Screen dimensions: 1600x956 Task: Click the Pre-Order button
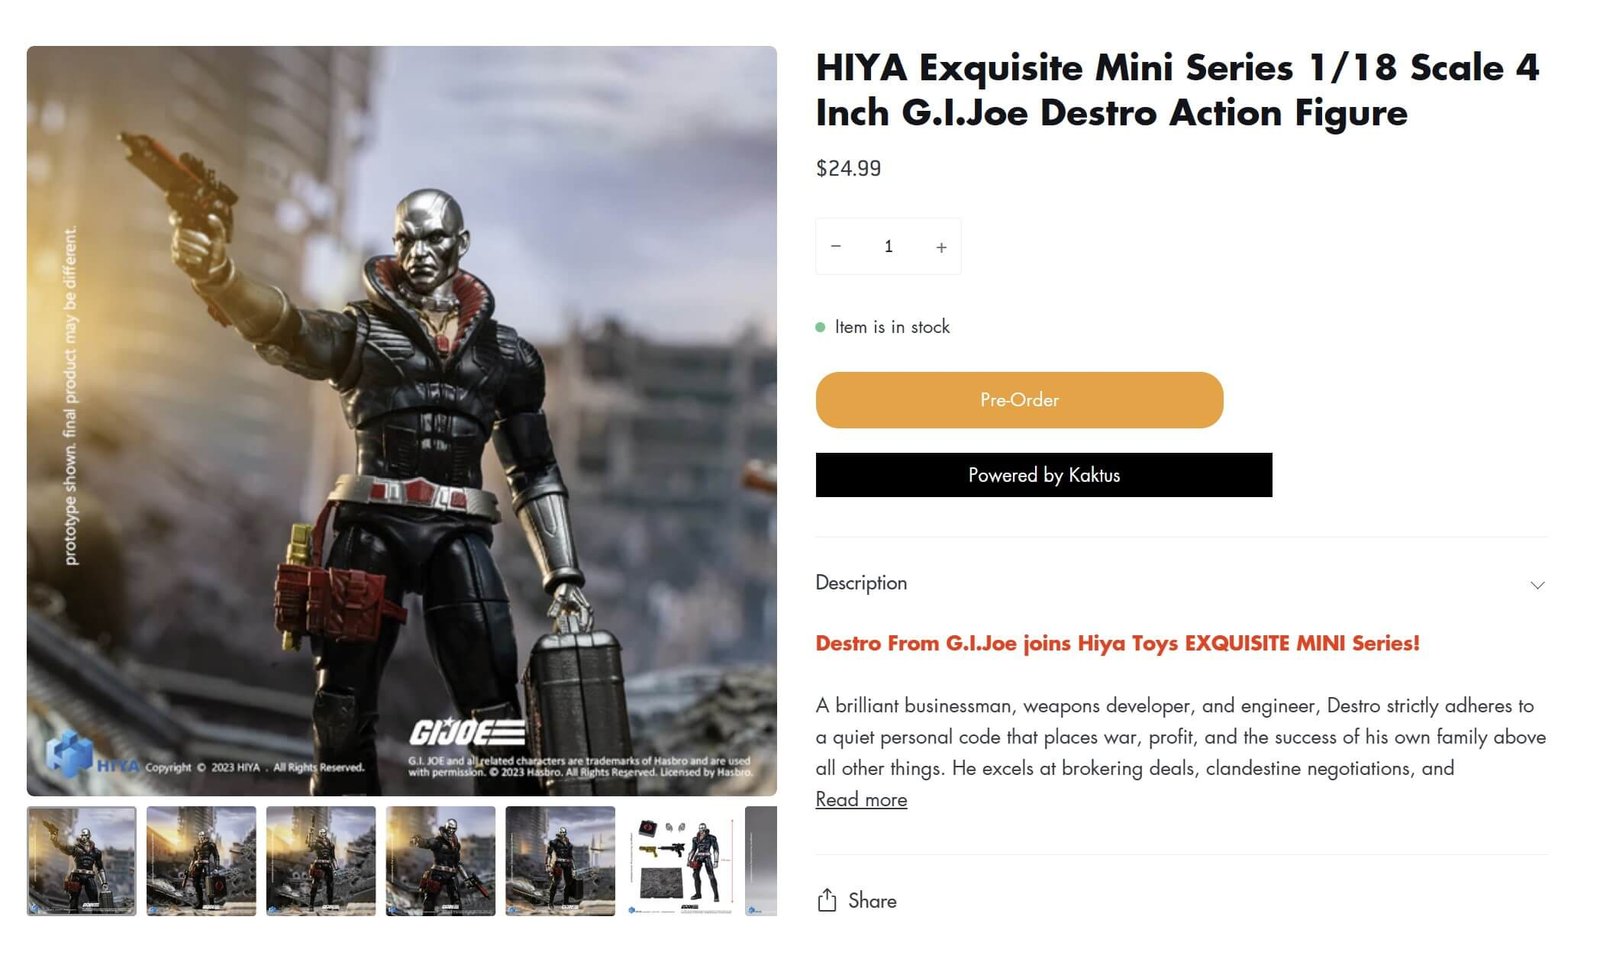click(x=1019, y=400)
